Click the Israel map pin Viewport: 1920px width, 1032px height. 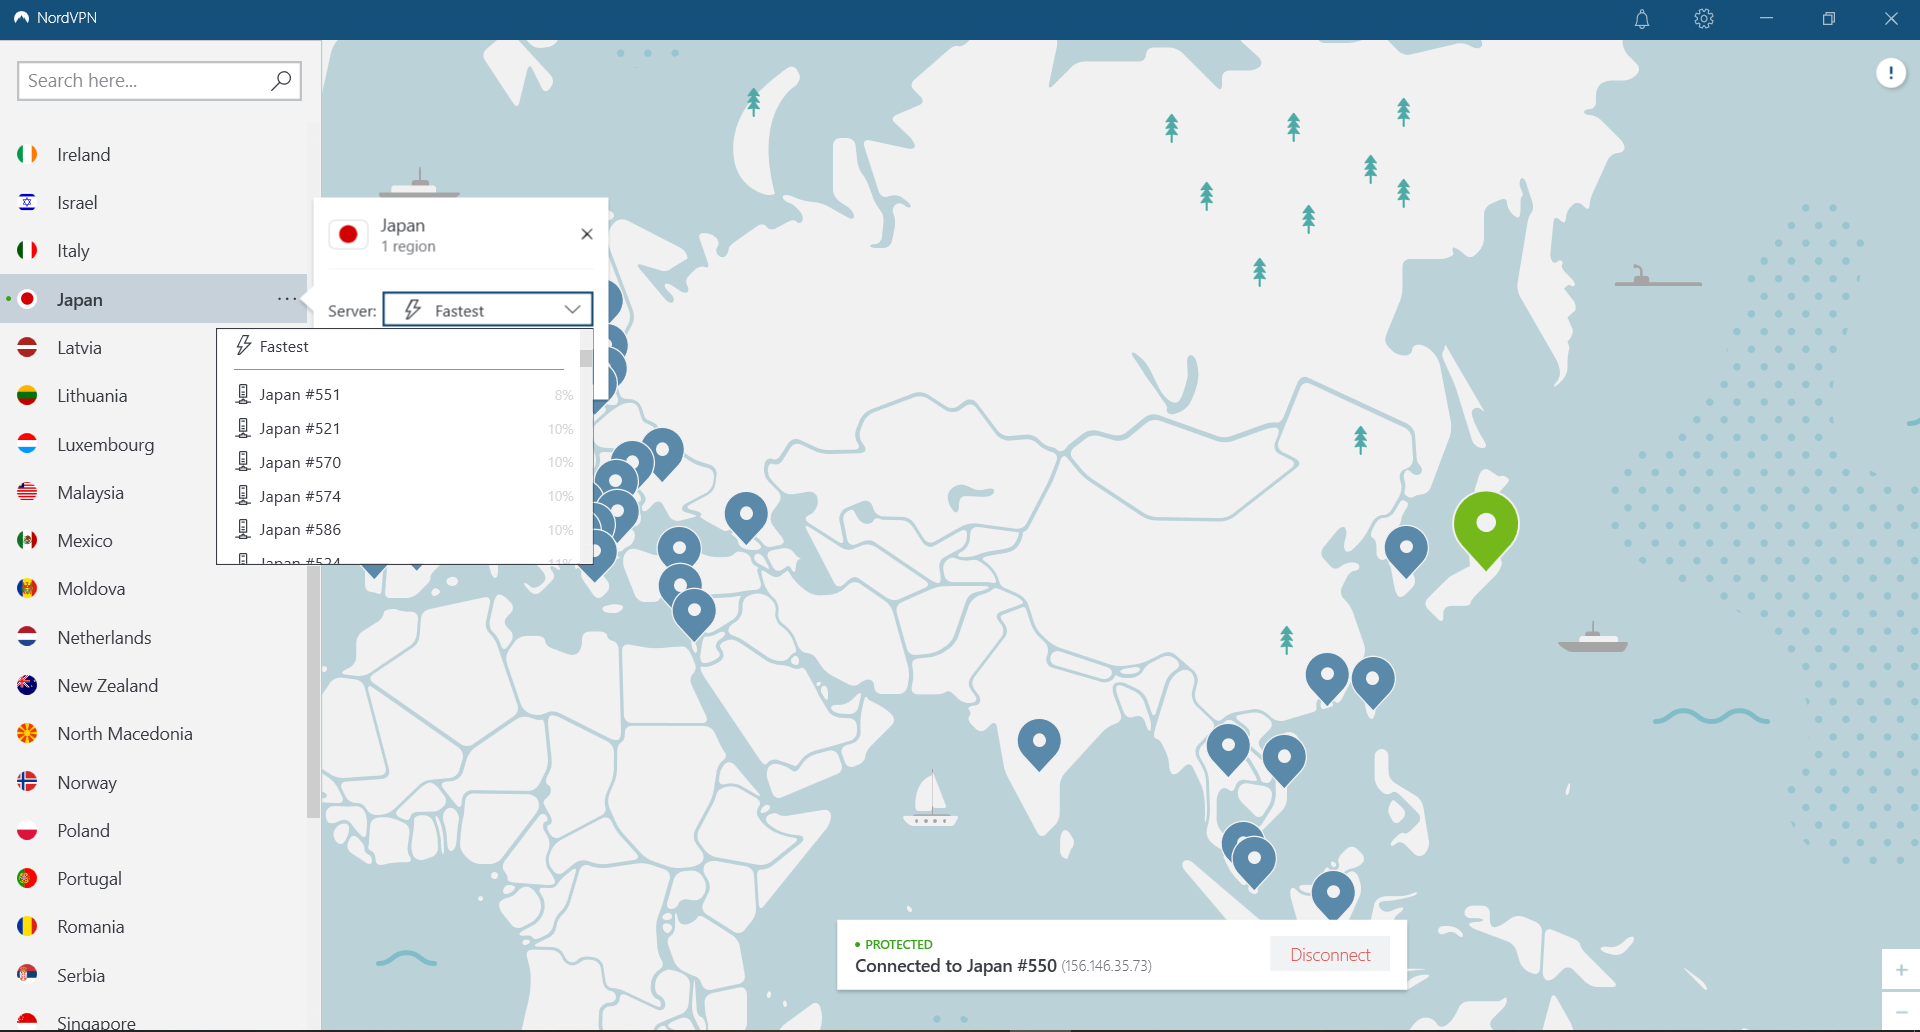tap(694, 614)
